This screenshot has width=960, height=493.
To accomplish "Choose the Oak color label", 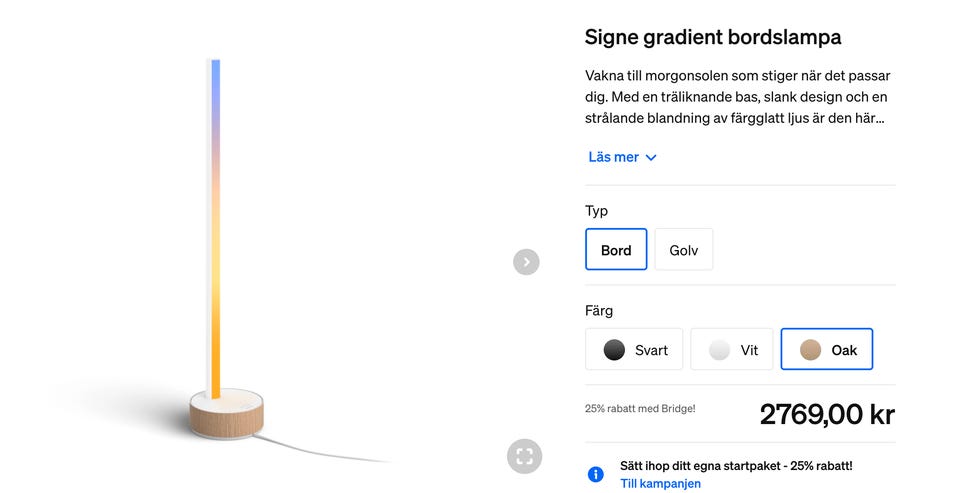I will (x=844, y=350).
